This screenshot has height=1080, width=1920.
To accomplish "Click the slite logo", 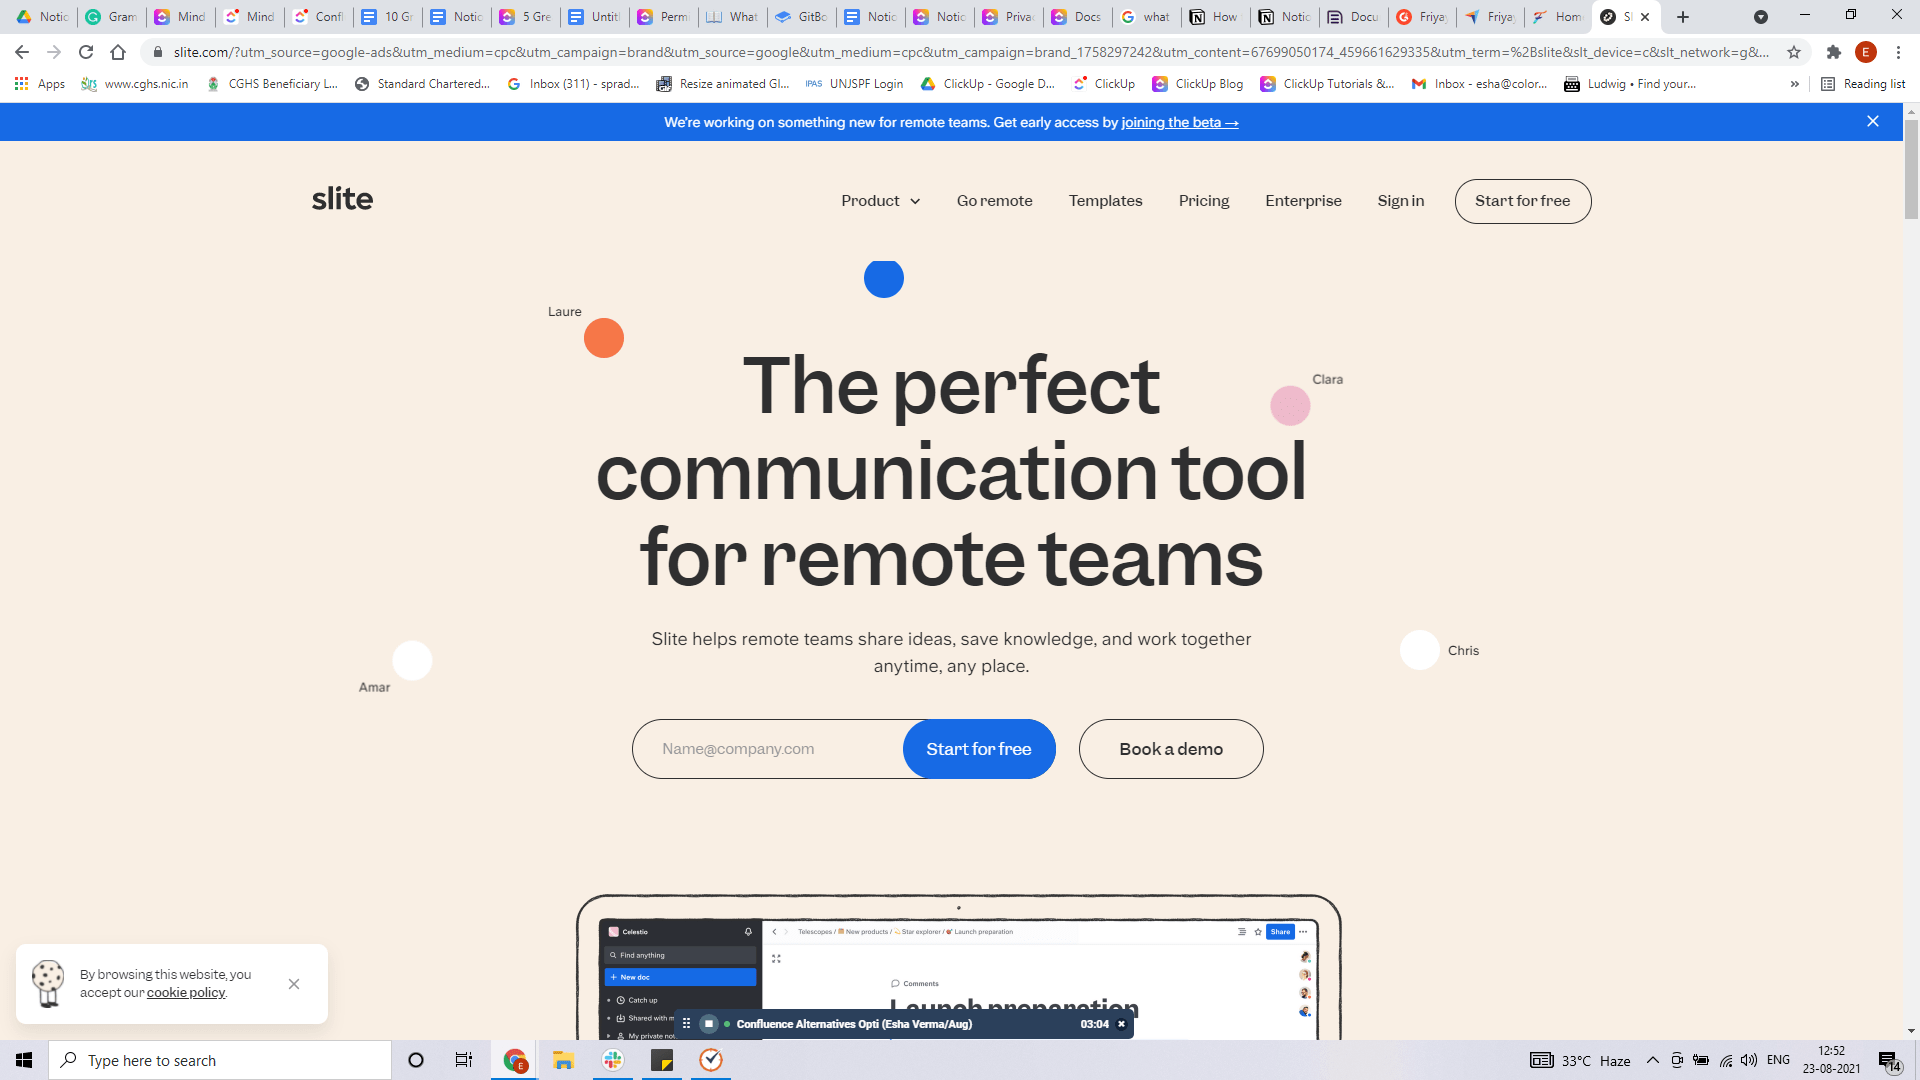I will 342,199.
